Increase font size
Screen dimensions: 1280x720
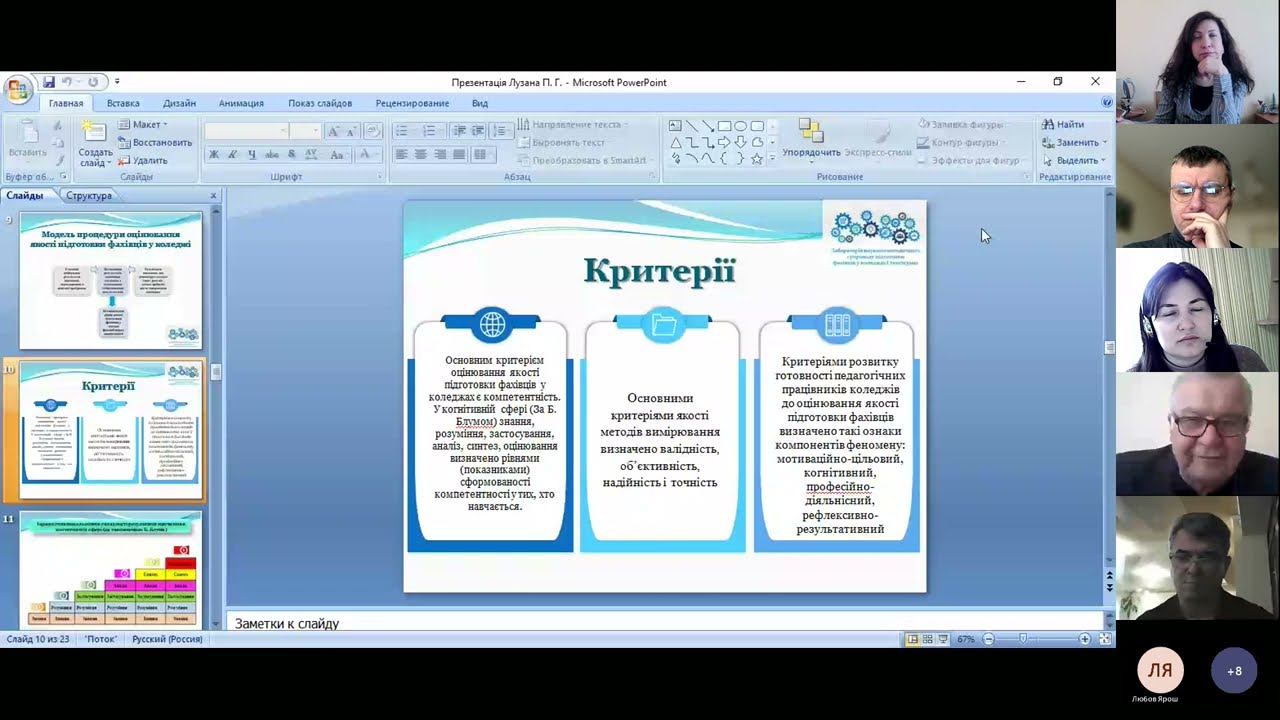pos(333,131)
